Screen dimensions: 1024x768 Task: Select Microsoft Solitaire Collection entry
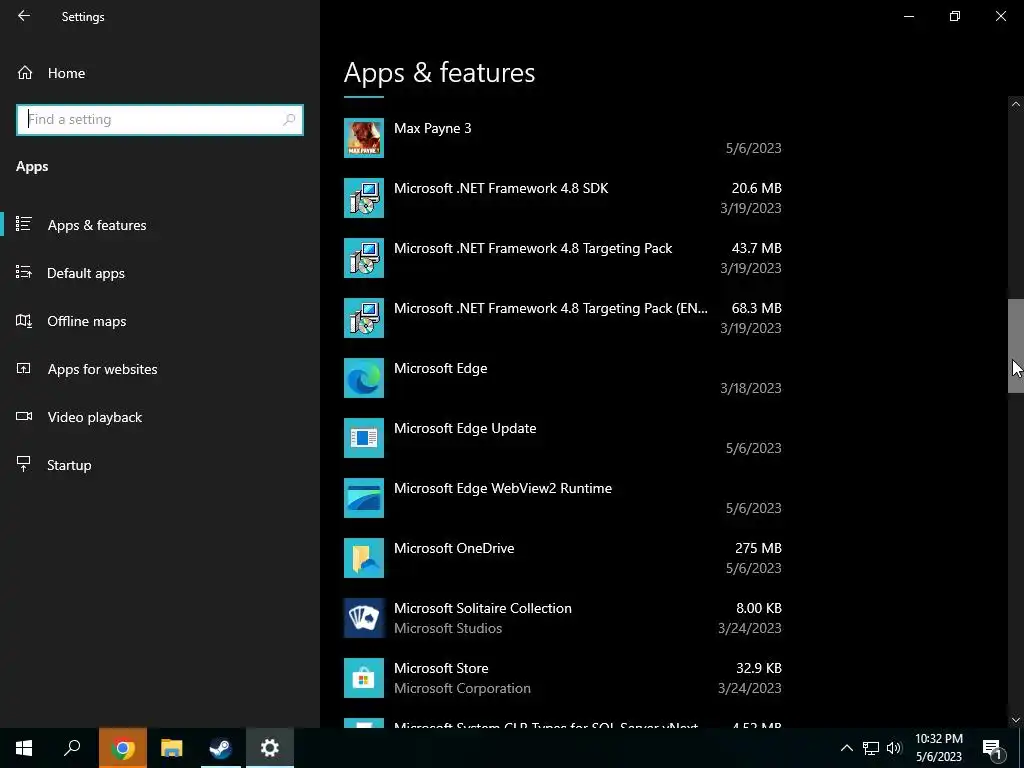pyautogui.click(x=563, y=618)
